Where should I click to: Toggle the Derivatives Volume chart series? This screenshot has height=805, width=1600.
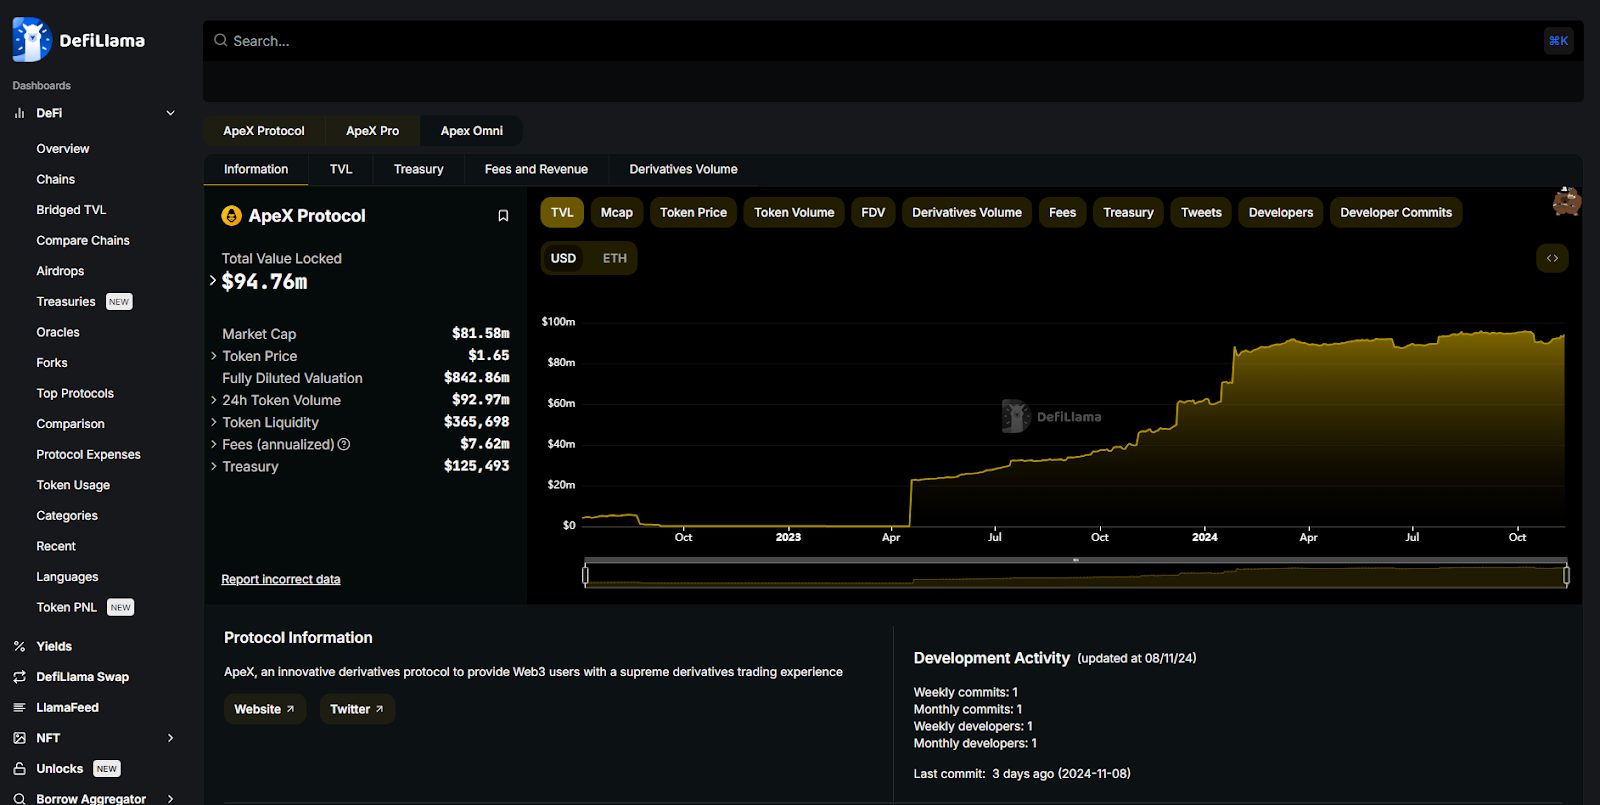coord(967,212)
